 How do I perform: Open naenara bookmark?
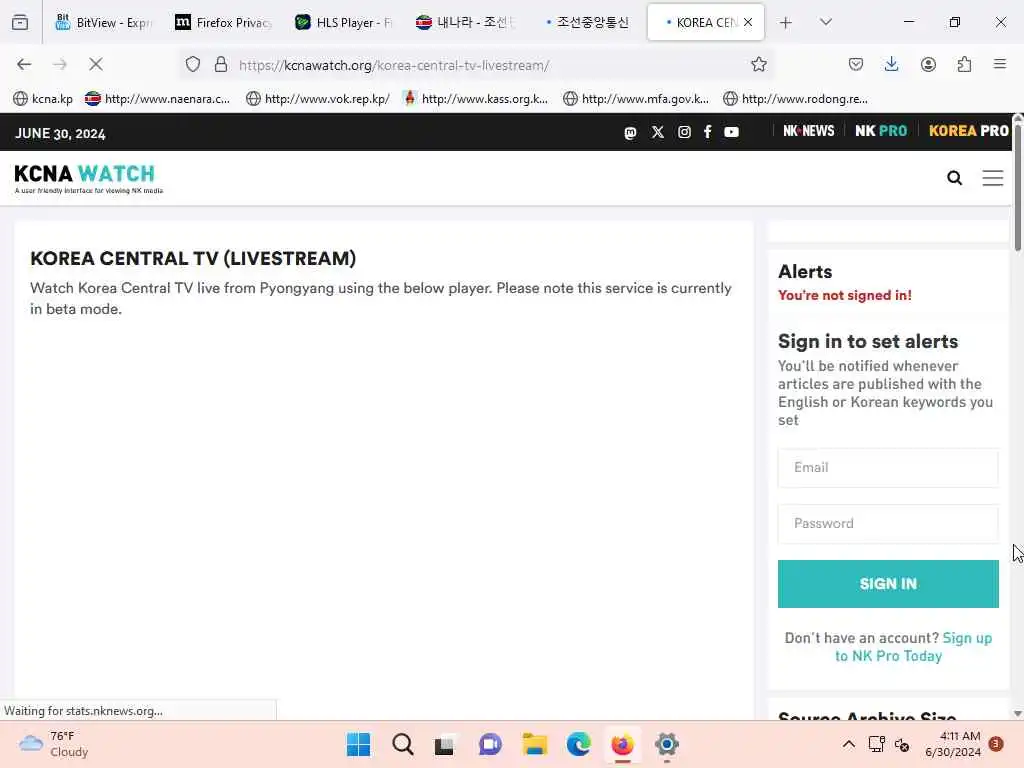tap(157, 99)
